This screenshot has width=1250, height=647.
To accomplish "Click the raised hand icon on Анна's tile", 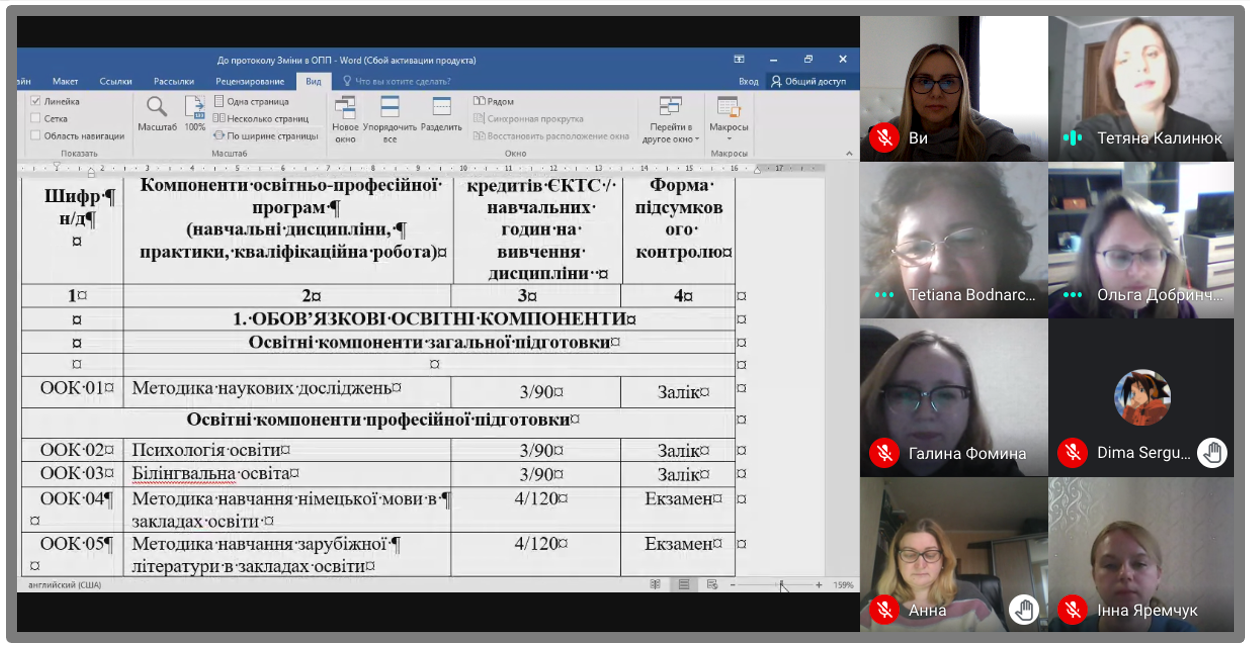I will (1023, 609).
